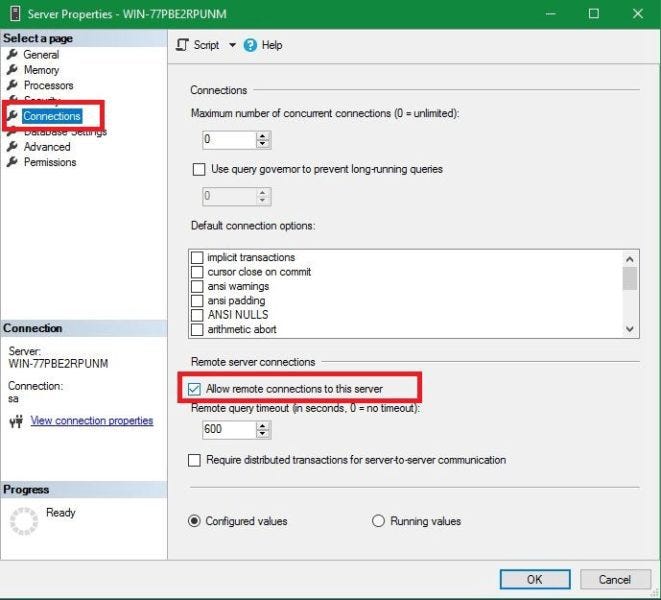Click the connection properties plug icon
This screenshot has width=661, height=600.
(x=16, y=421)
